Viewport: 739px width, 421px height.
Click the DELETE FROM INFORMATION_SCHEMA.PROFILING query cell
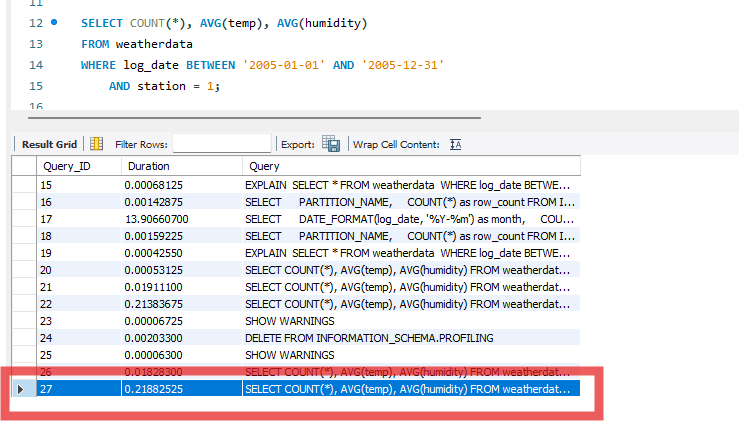pyautogui.click(x=369, y=338)
